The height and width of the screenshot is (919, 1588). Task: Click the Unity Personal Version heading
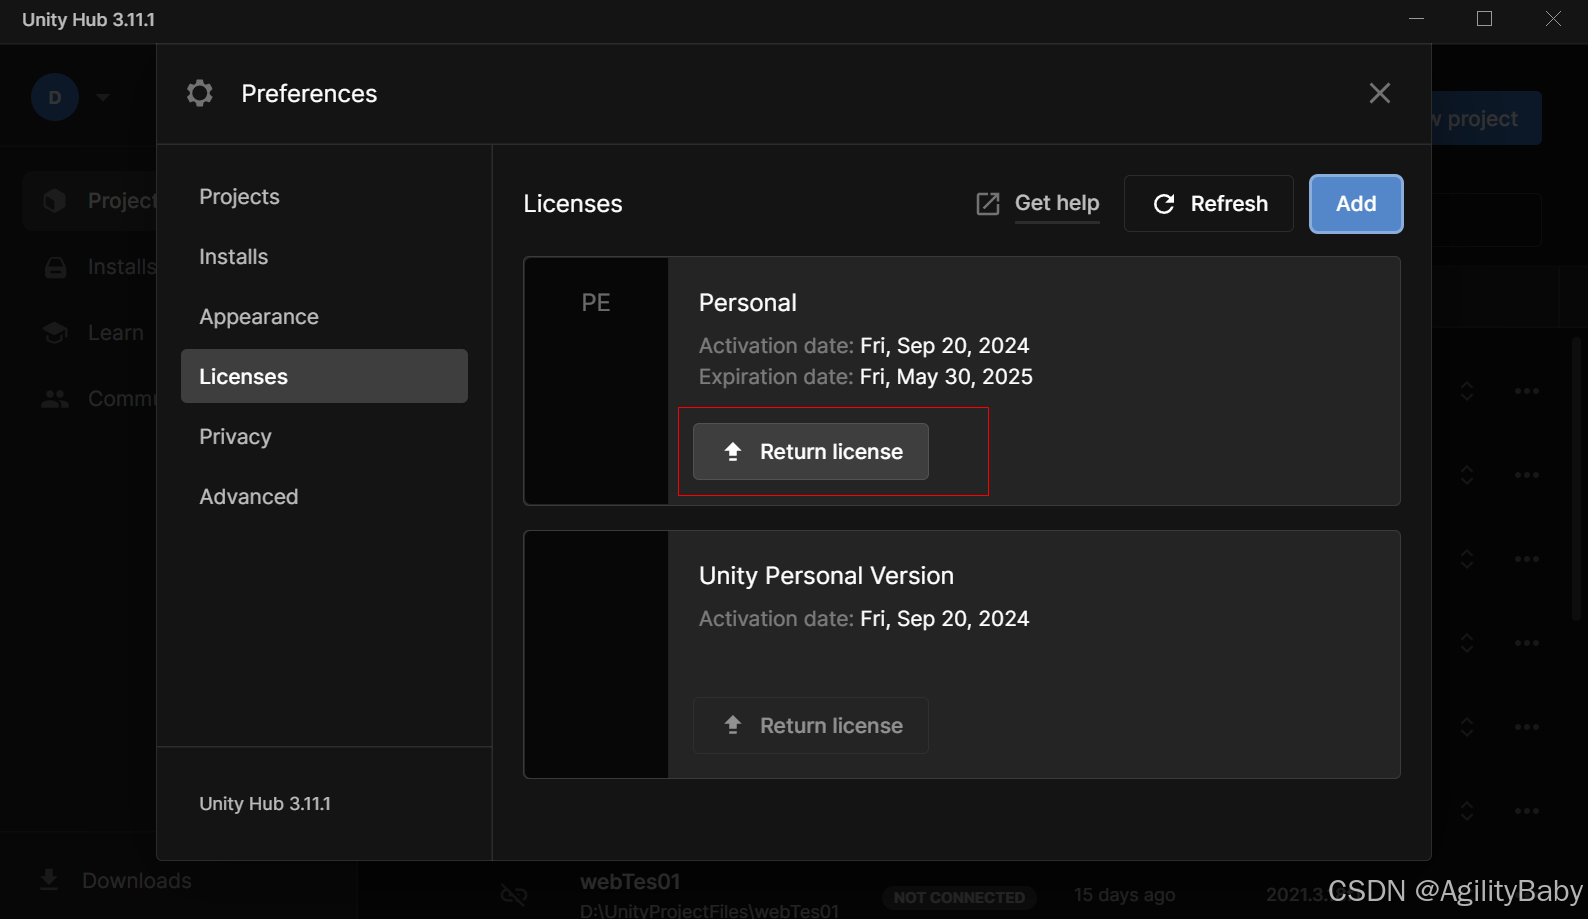point(826,576)
